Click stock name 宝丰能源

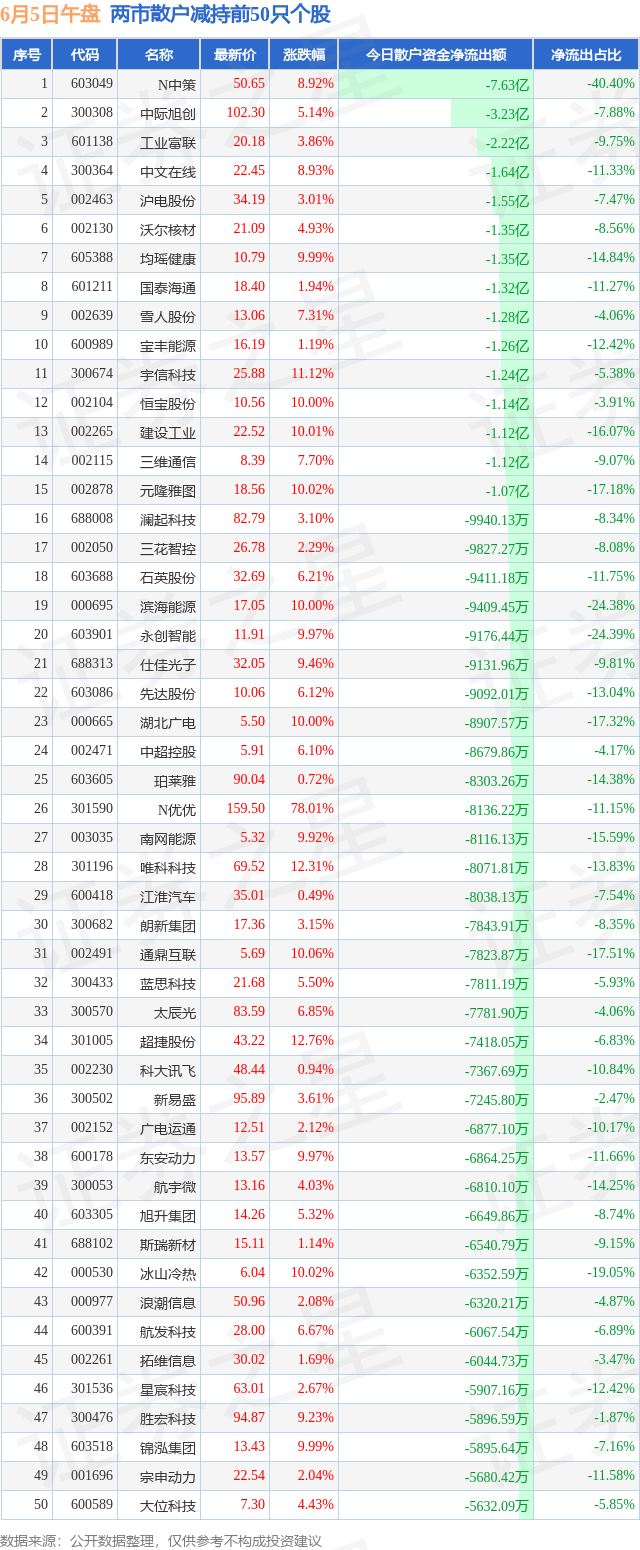coord(168,345)
